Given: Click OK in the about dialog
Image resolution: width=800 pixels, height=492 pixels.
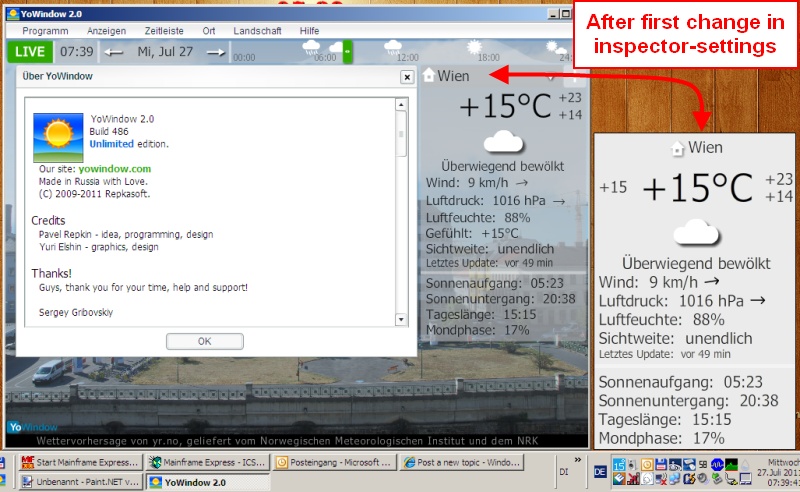Looking at the screenshot, I should point(205,341).
